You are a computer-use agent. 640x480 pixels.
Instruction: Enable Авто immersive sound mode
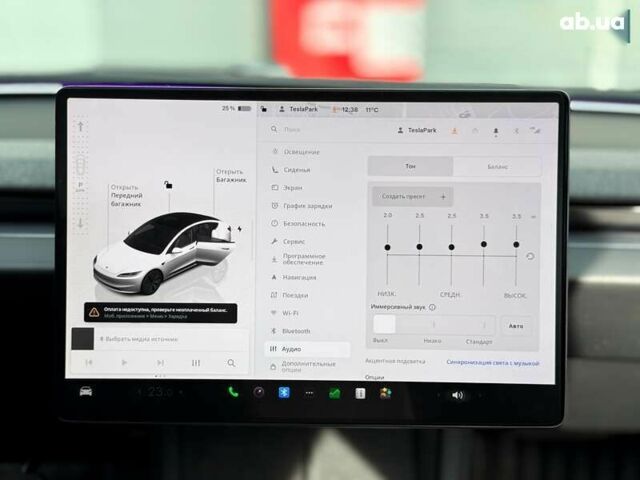pos(515,325)
